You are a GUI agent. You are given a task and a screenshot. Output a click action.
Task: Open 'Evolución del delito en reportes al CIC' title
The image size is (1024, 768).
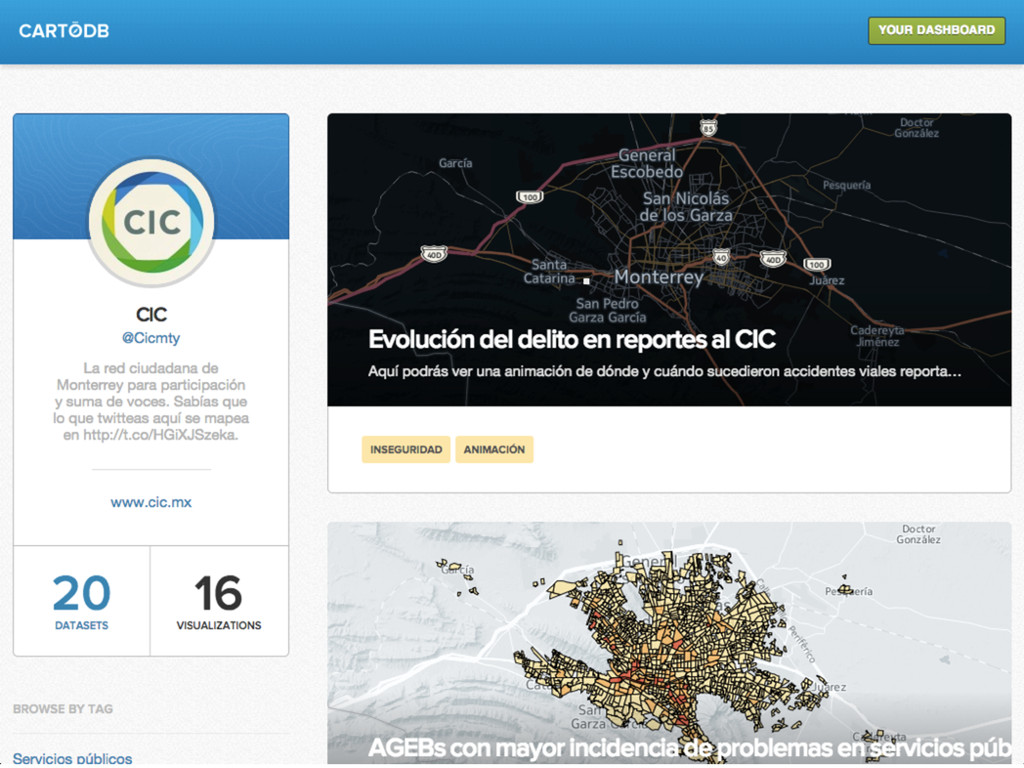pos(571,340)
